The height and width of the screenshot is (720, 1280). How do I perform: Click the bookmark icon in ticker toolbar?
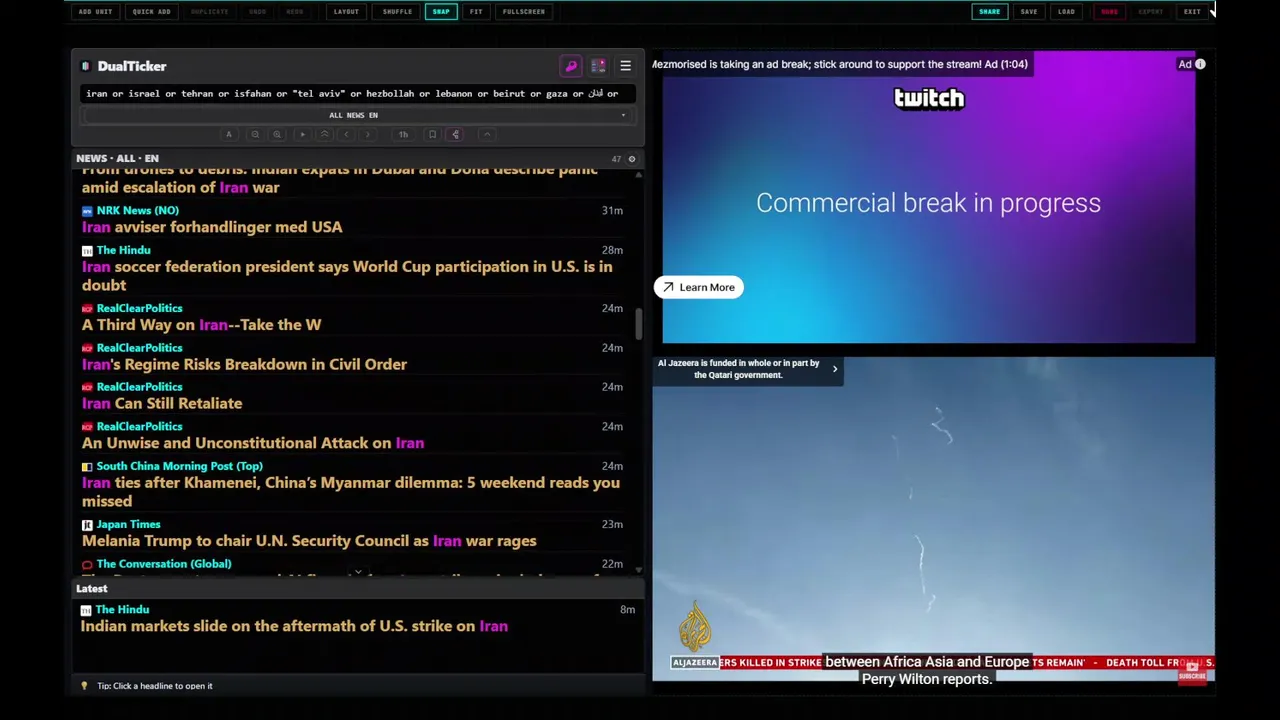pyautogui.click(x=432, y=134)
